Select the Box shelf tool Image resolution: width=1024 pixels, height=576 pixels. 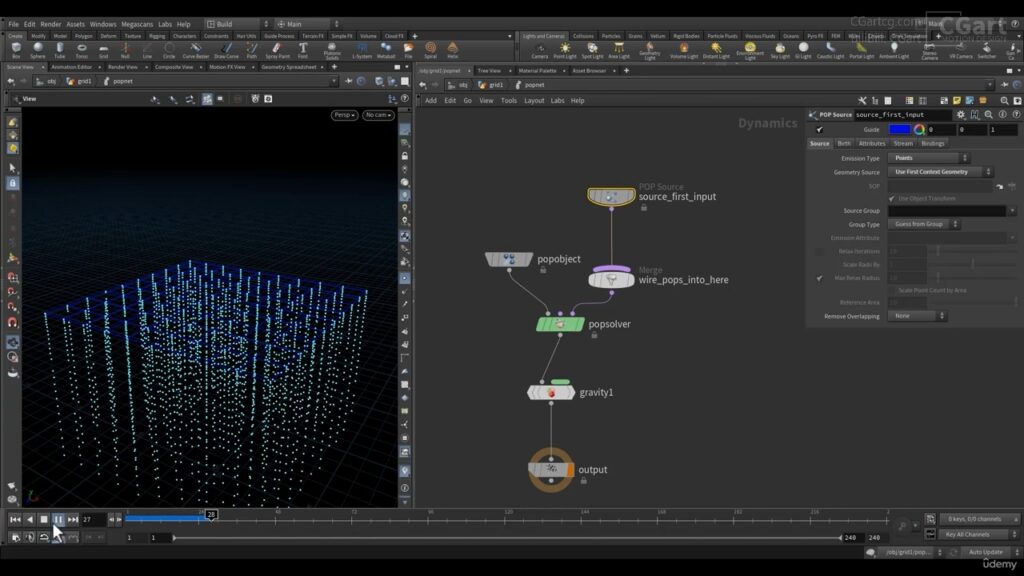coord(16,50)
